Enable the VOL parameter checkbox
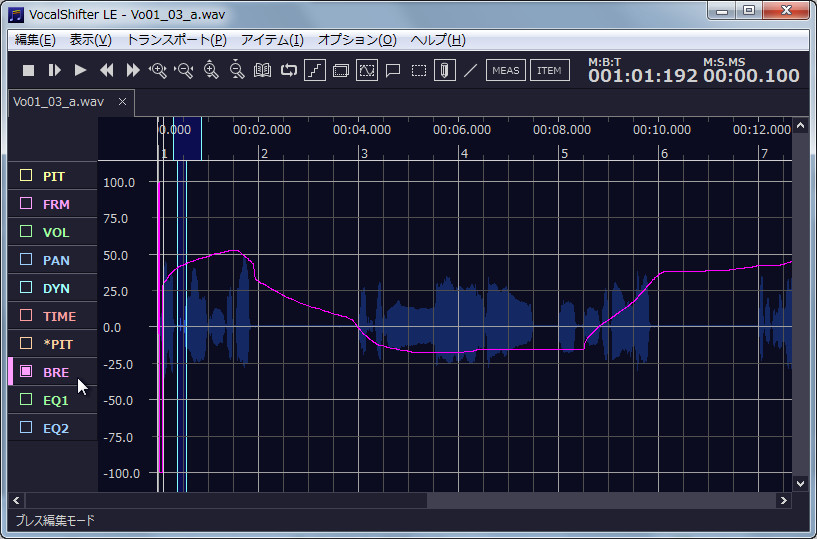The image size is (817, 539). [x=26, y=231]
